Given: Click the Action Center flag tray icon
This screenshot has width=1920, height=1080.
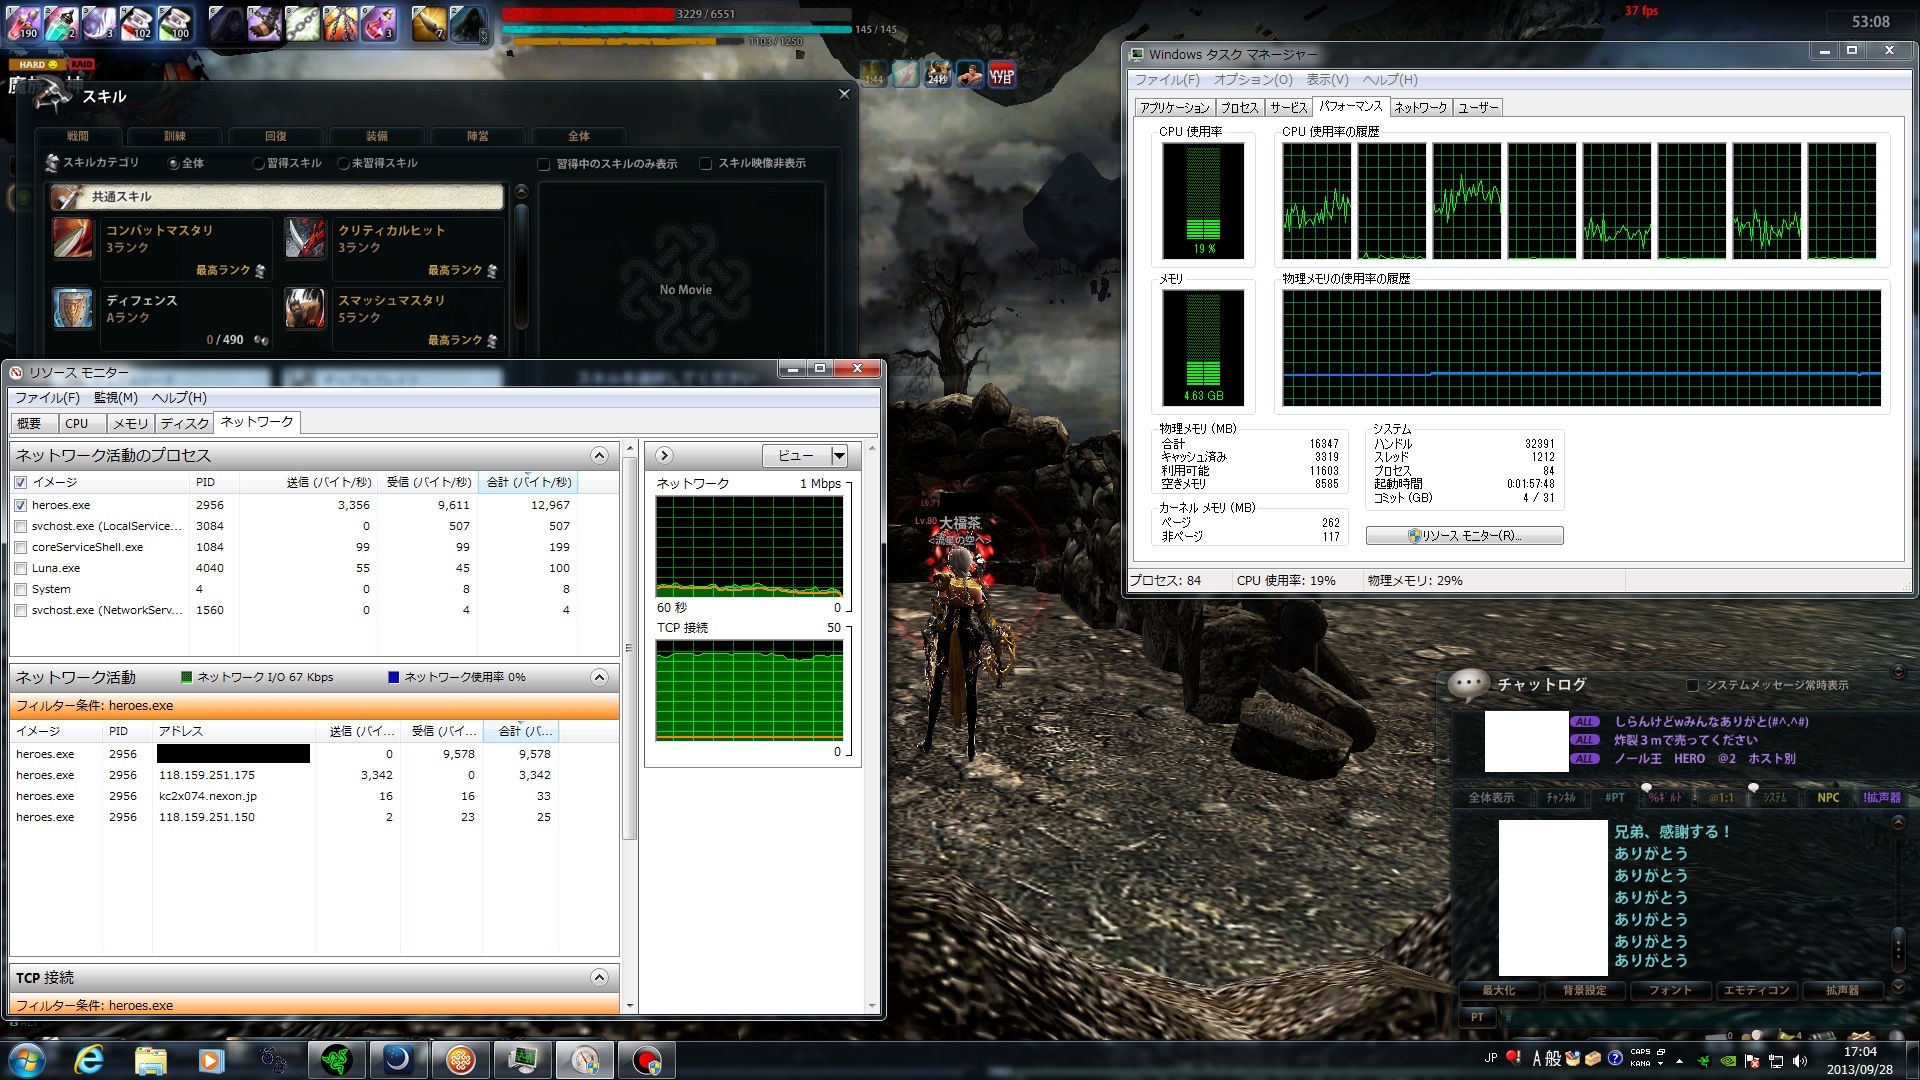Looking at the screenshot, I should tap(1752, 1061).
